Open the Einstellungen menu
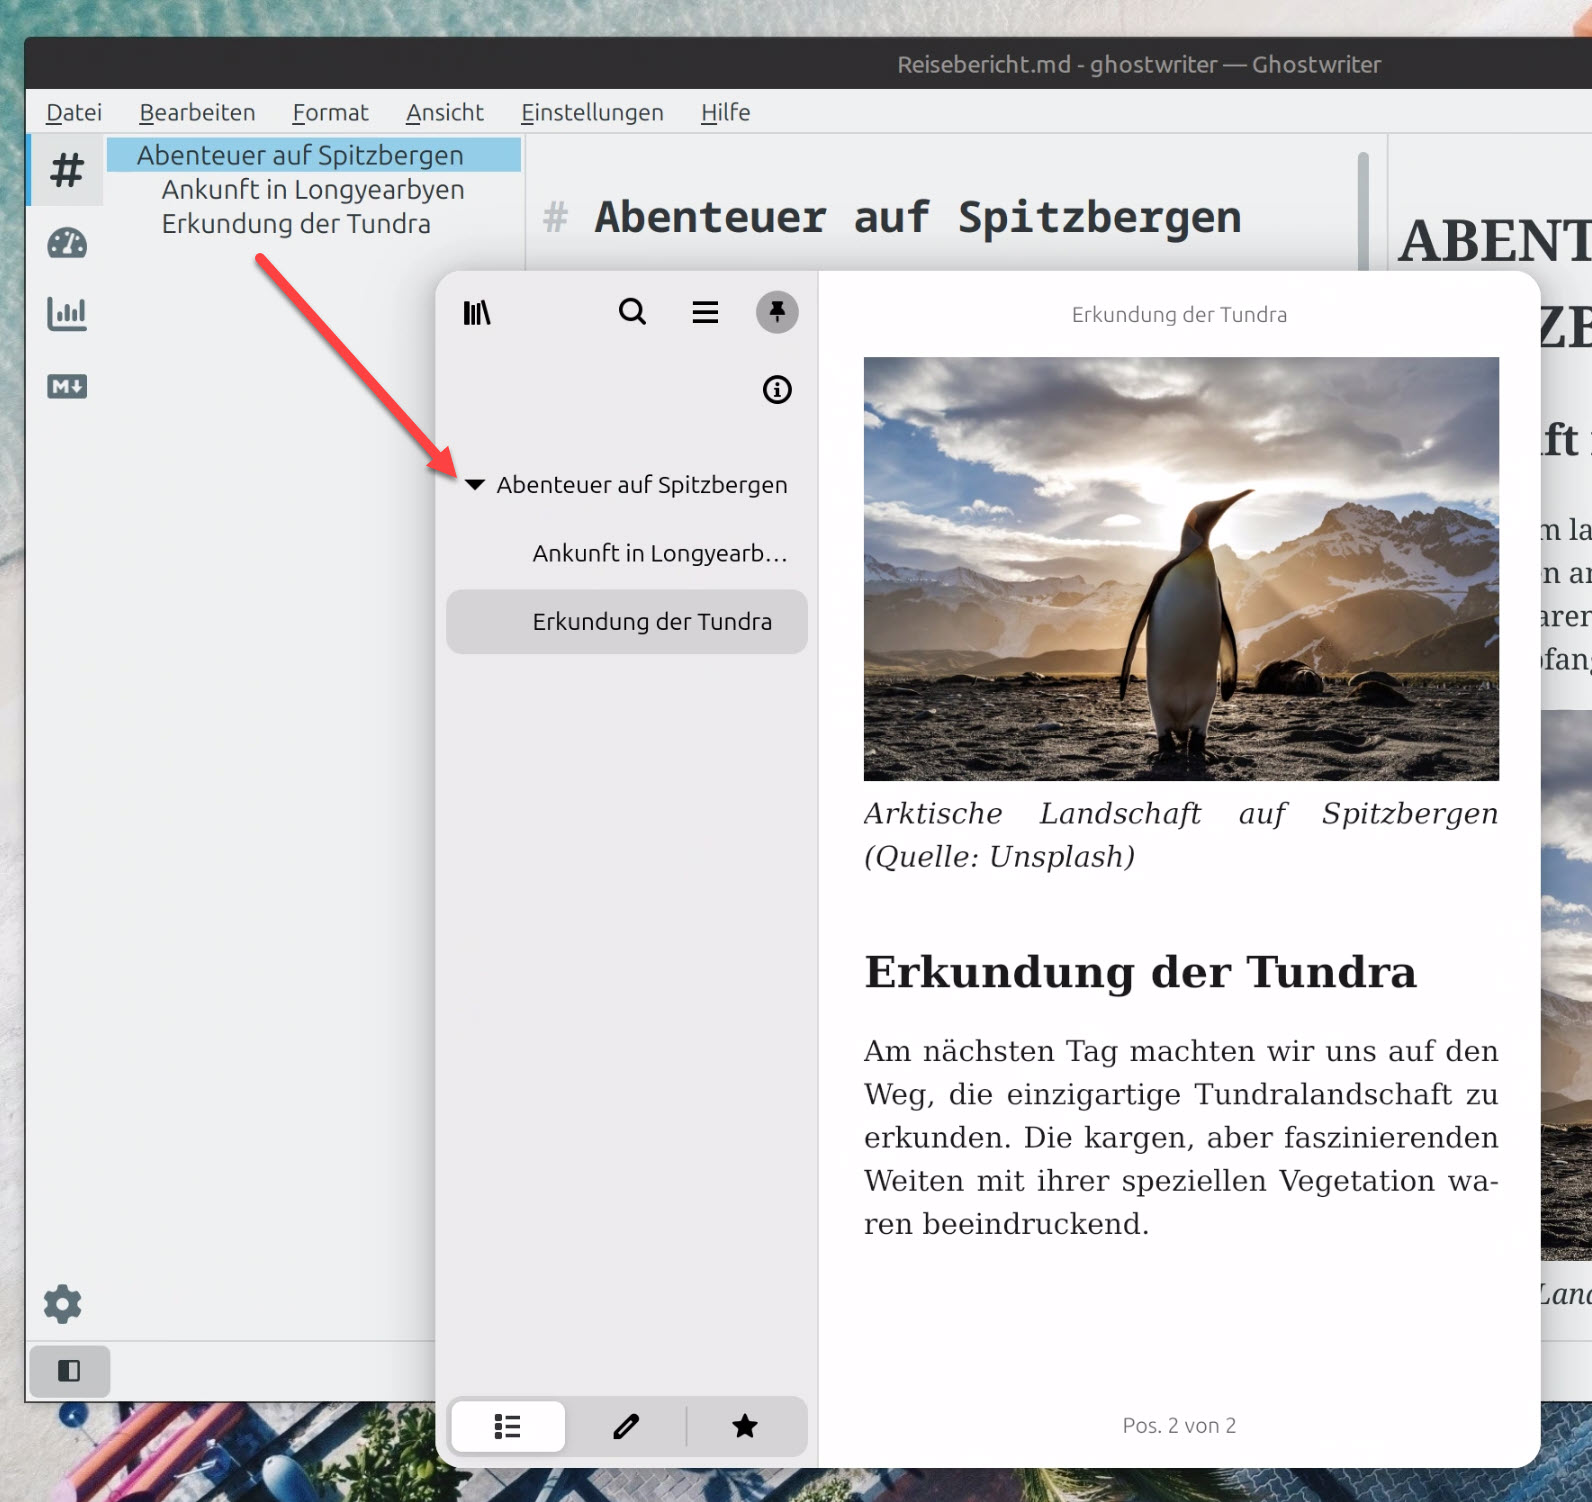This screenshot has width=1592, height=1502. (x=592, y=113)
